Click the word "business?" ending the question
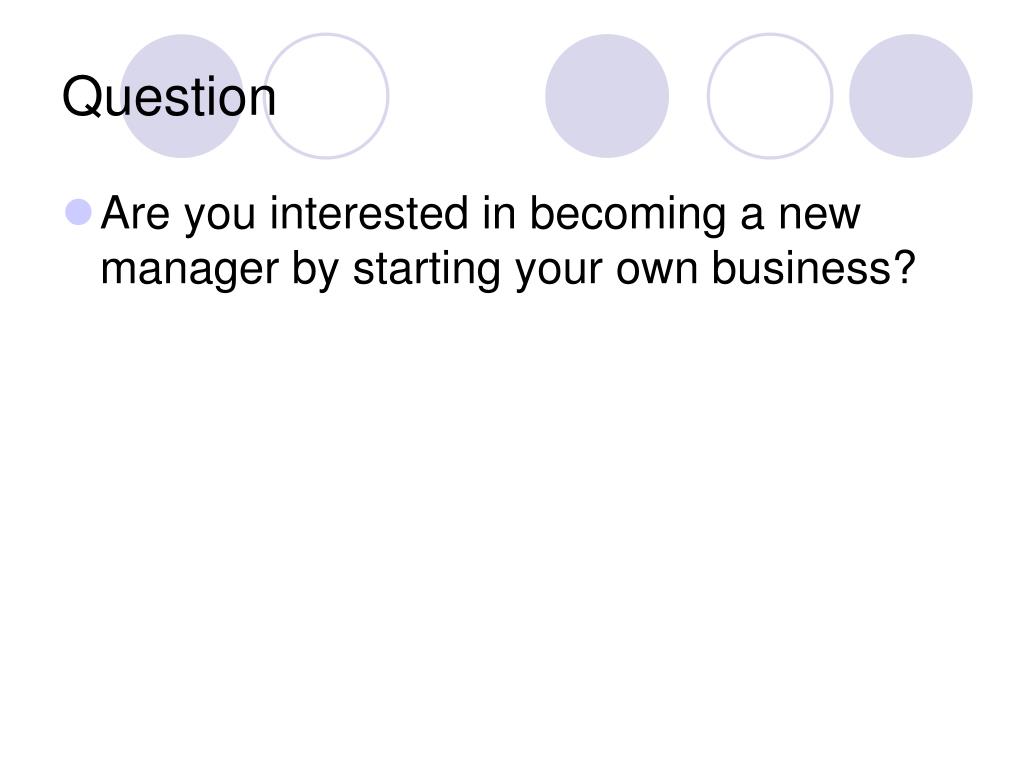 tap(813, 268)
